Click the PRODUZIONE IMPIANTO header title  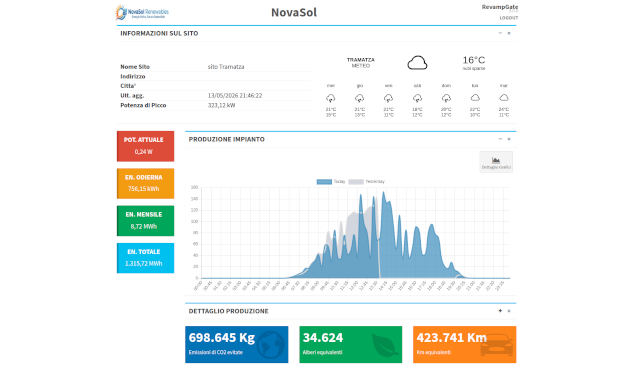tap(226, 139)
